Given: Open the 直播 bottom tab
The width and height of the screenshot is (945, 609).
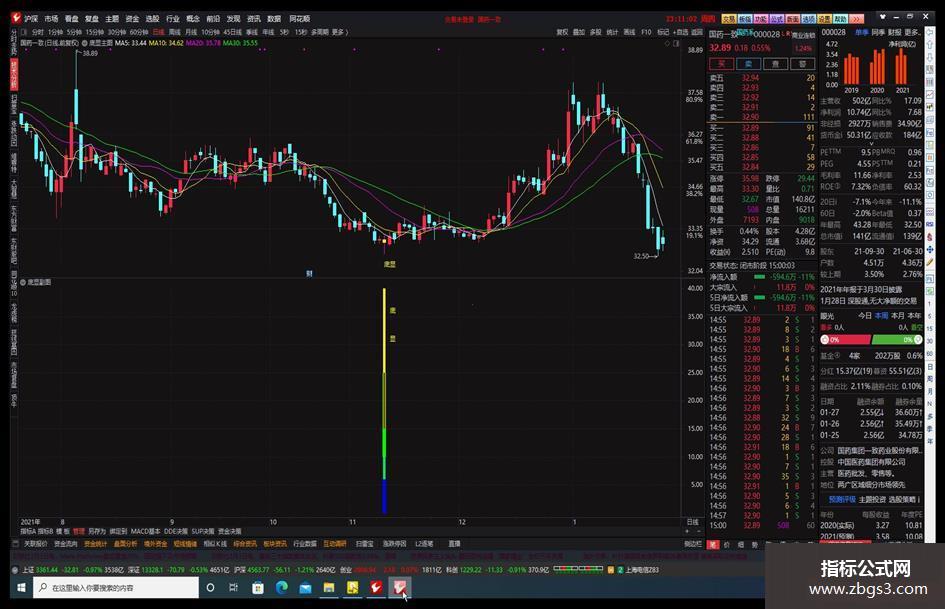Looking at the screenshot, I should [x=454, y=543].
